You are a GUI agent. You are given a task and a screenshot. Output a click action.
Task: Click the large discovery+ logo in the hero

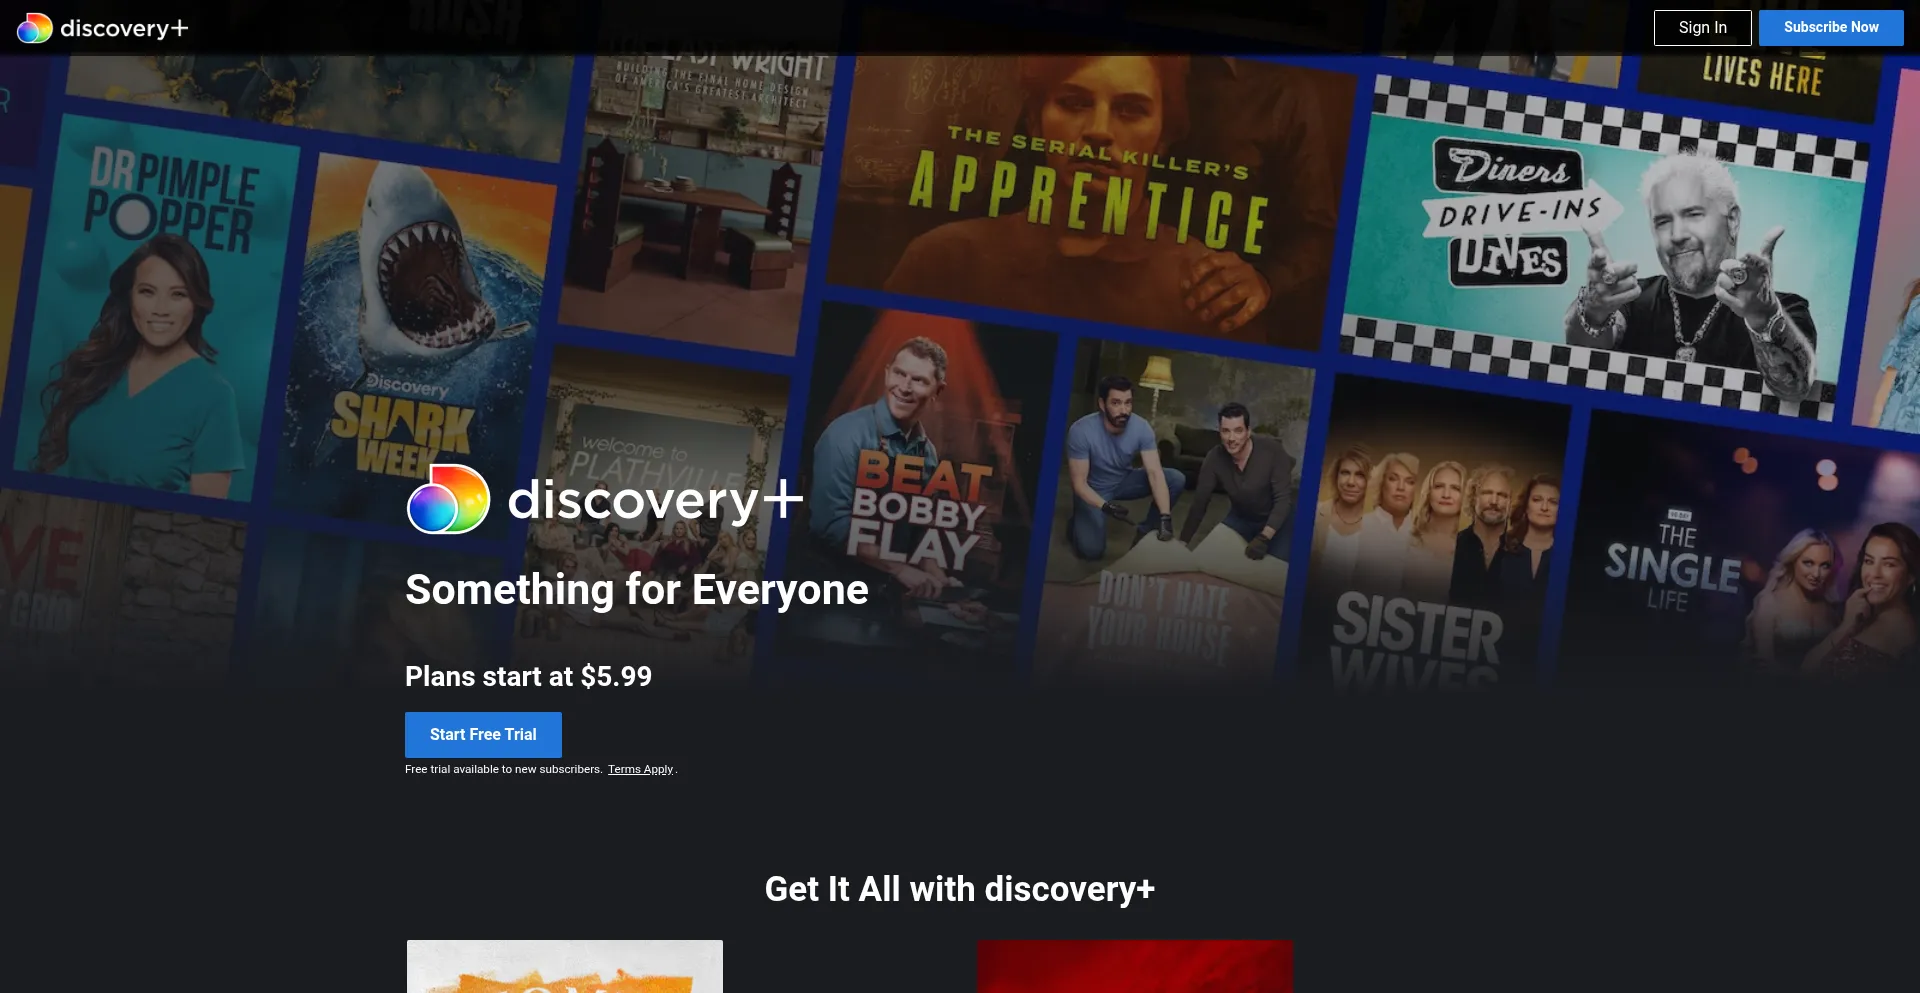(604, 499)
